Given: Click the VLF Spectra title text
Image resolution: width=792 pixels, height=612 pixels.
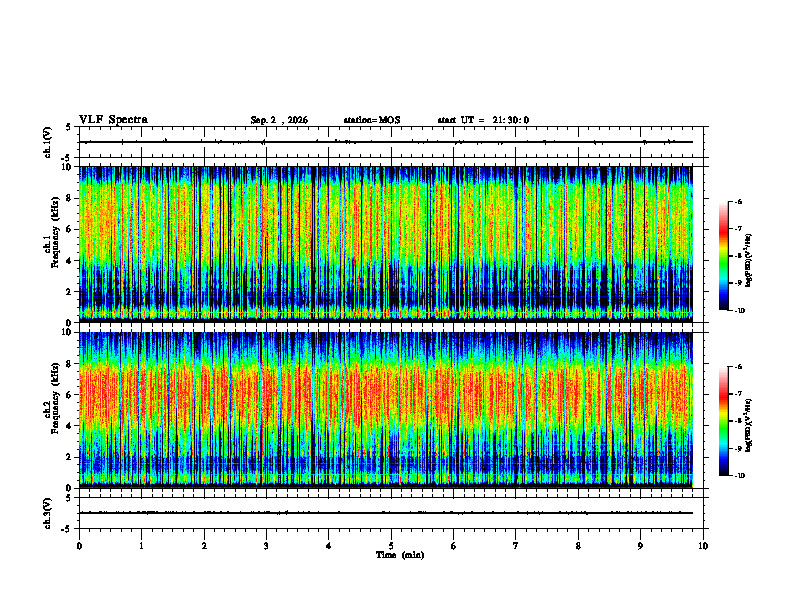Looking at the screenshot, I should click(x=113, y=120).
